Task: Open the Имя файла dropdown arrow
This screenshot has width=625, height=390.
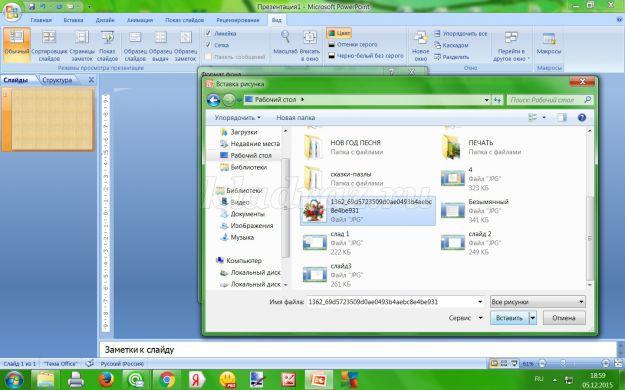Action: coord(480,302)
